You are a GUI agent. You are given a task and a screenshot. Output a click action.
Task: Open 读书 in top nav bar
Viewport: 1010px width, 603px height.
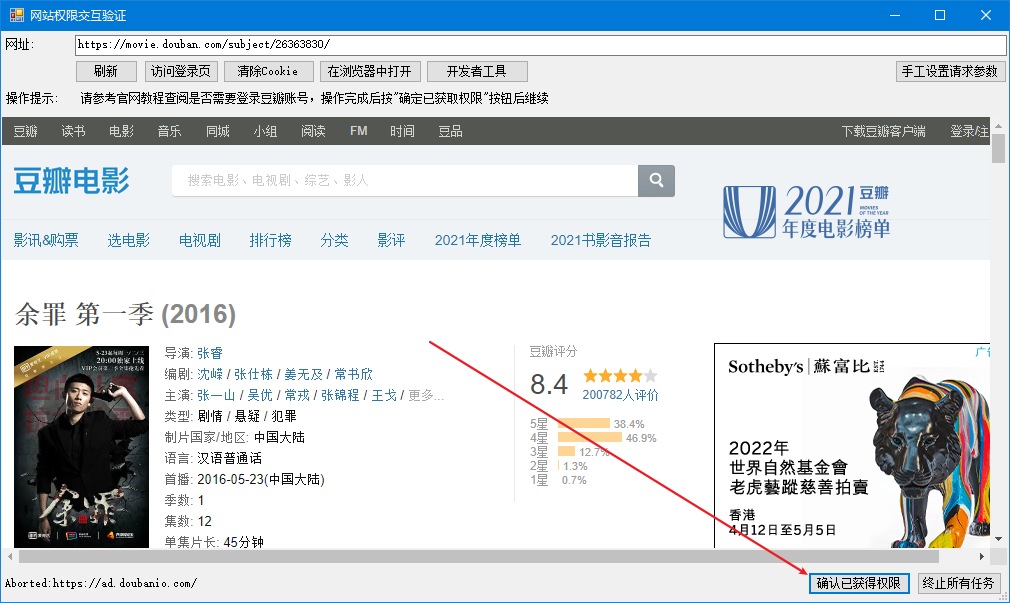(x=73, y=131)
